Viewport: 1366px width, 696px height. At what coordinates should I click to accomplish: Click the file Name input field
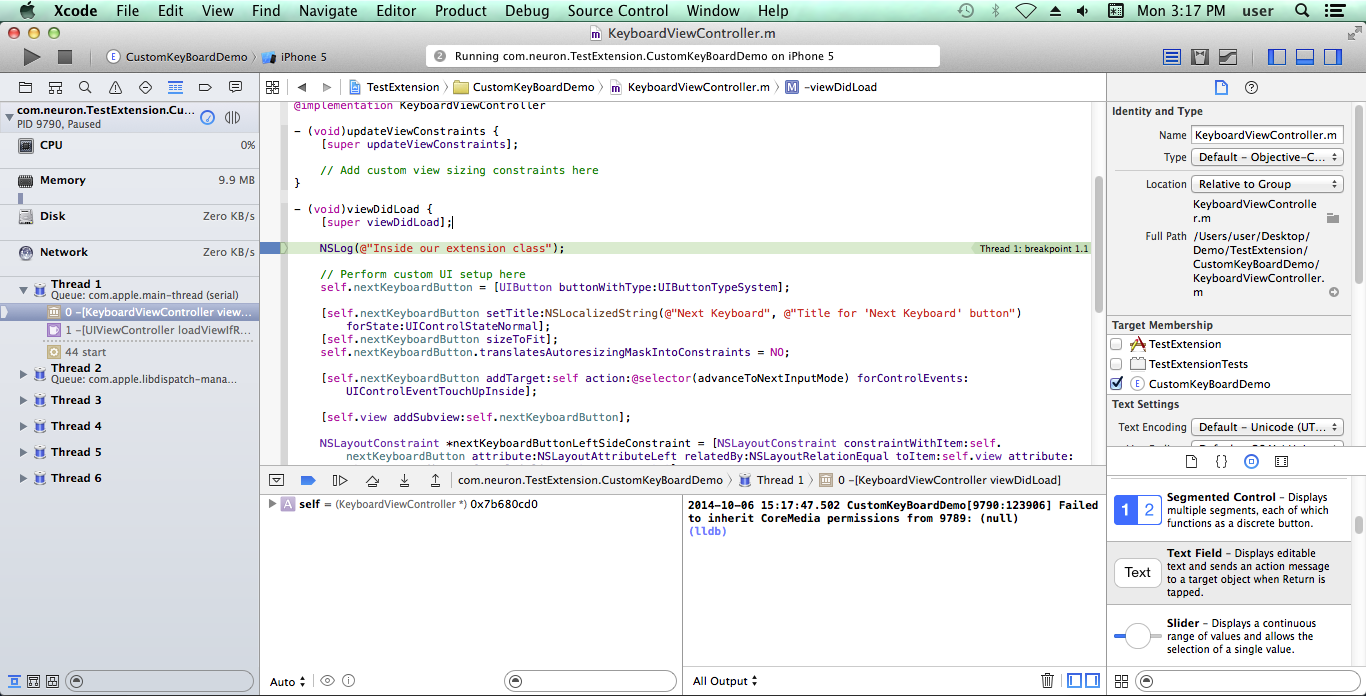pyautogui.click(x=1267, y=135)
